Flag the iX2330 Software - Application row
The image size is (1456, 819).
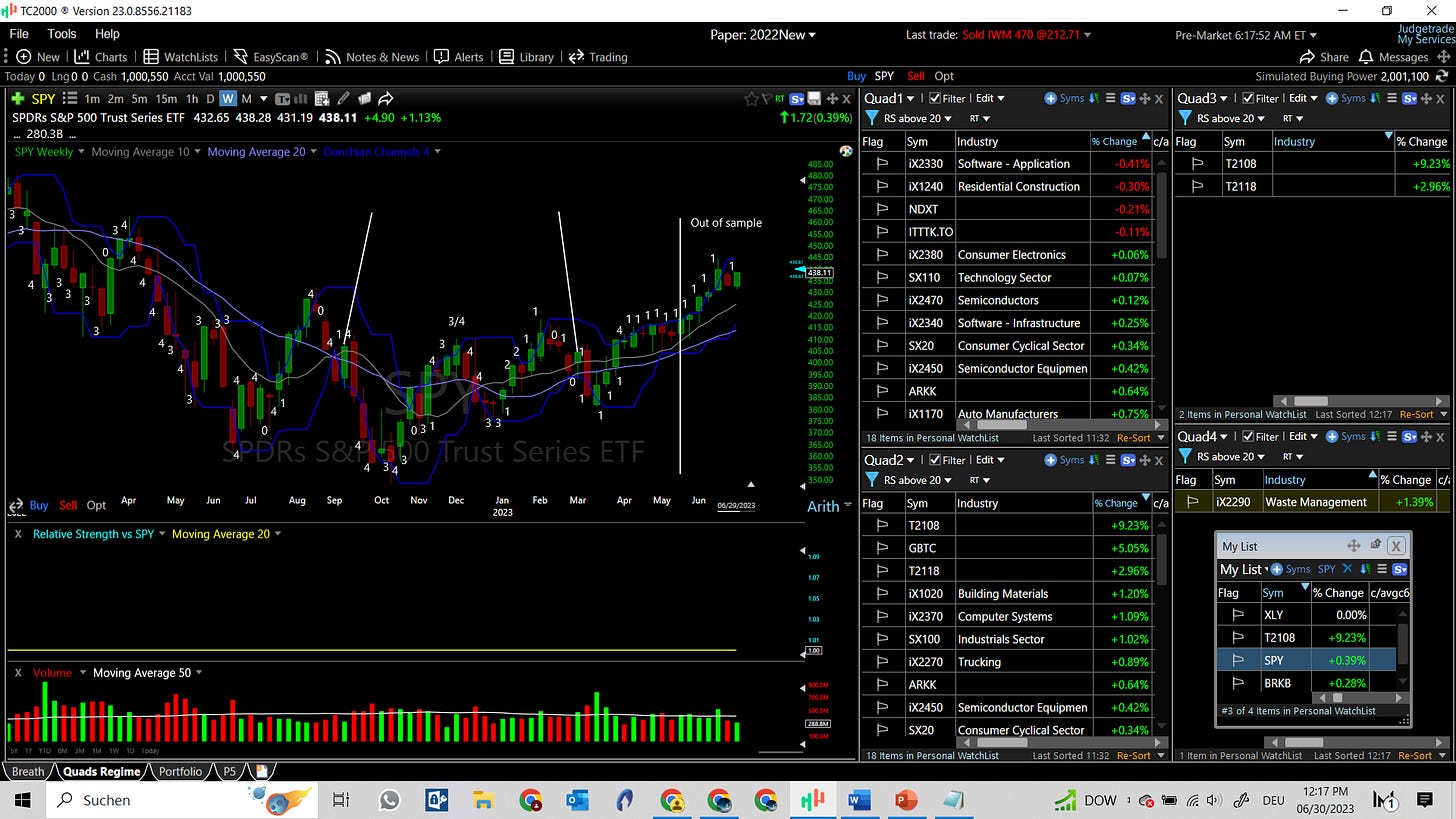tap(882, 164)
